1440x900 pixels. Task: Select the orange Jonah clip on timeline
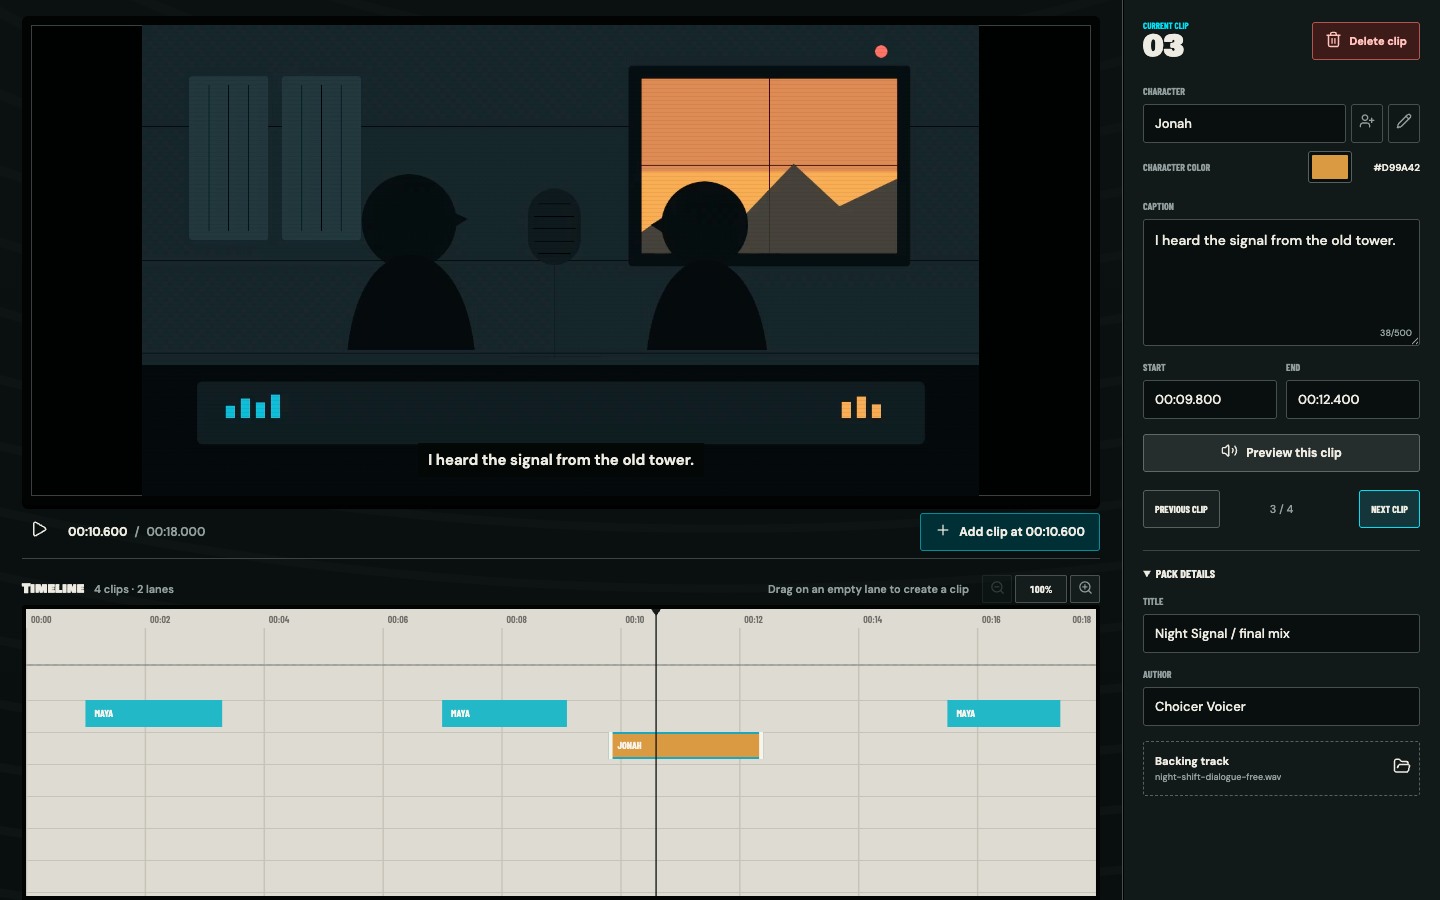click(x=686, y=745)
